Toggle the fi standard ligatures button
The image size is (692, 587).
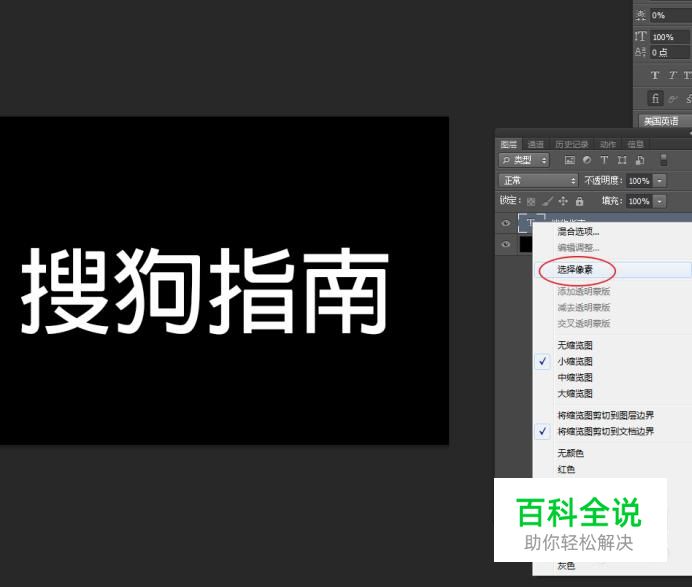(655, 98)
